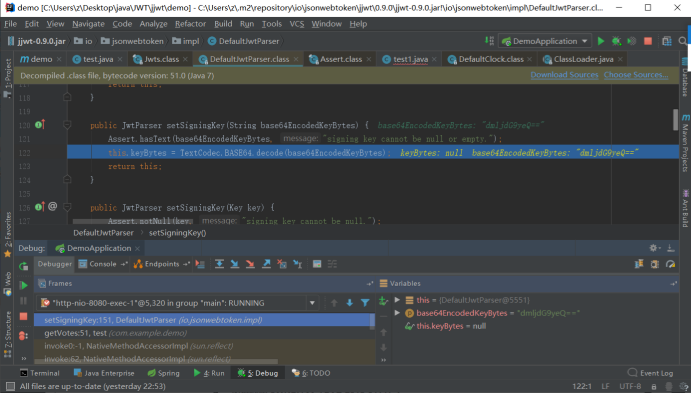691x393 pixels.
Task: Switch to the Endpoints tab in the debugger
Action: (x=162, y=264)
